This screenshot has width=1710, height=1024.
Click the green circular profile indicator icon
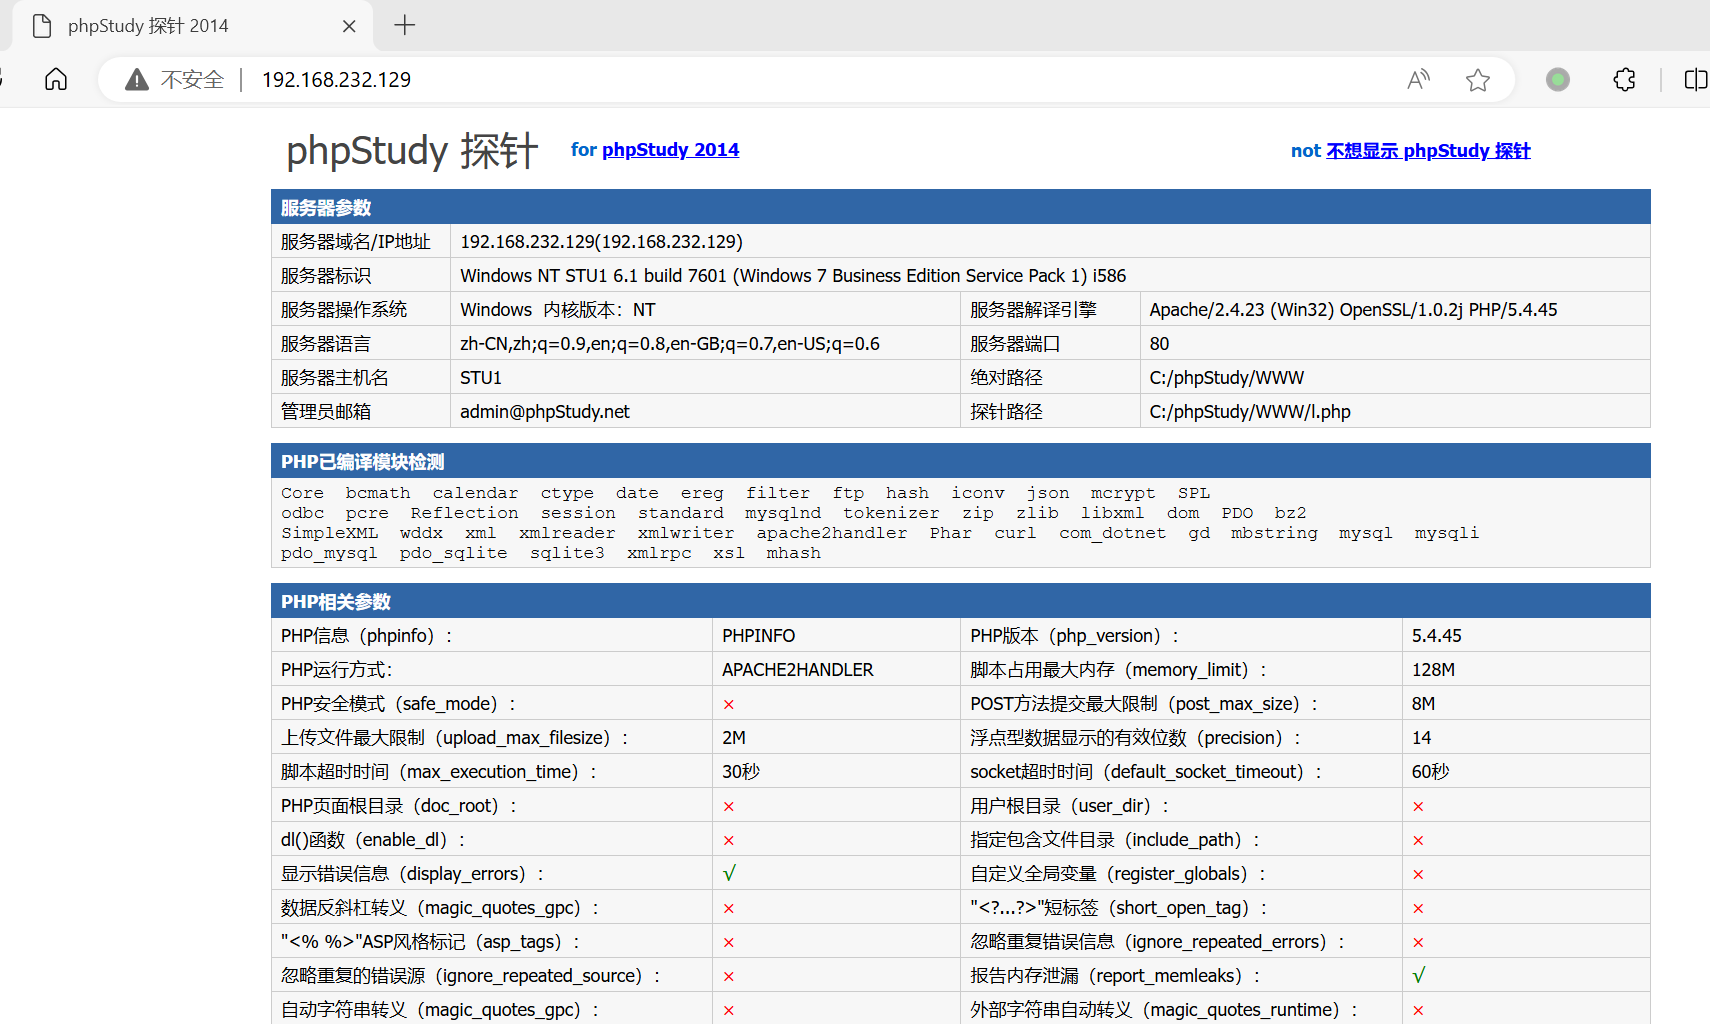click(1558, 79)
